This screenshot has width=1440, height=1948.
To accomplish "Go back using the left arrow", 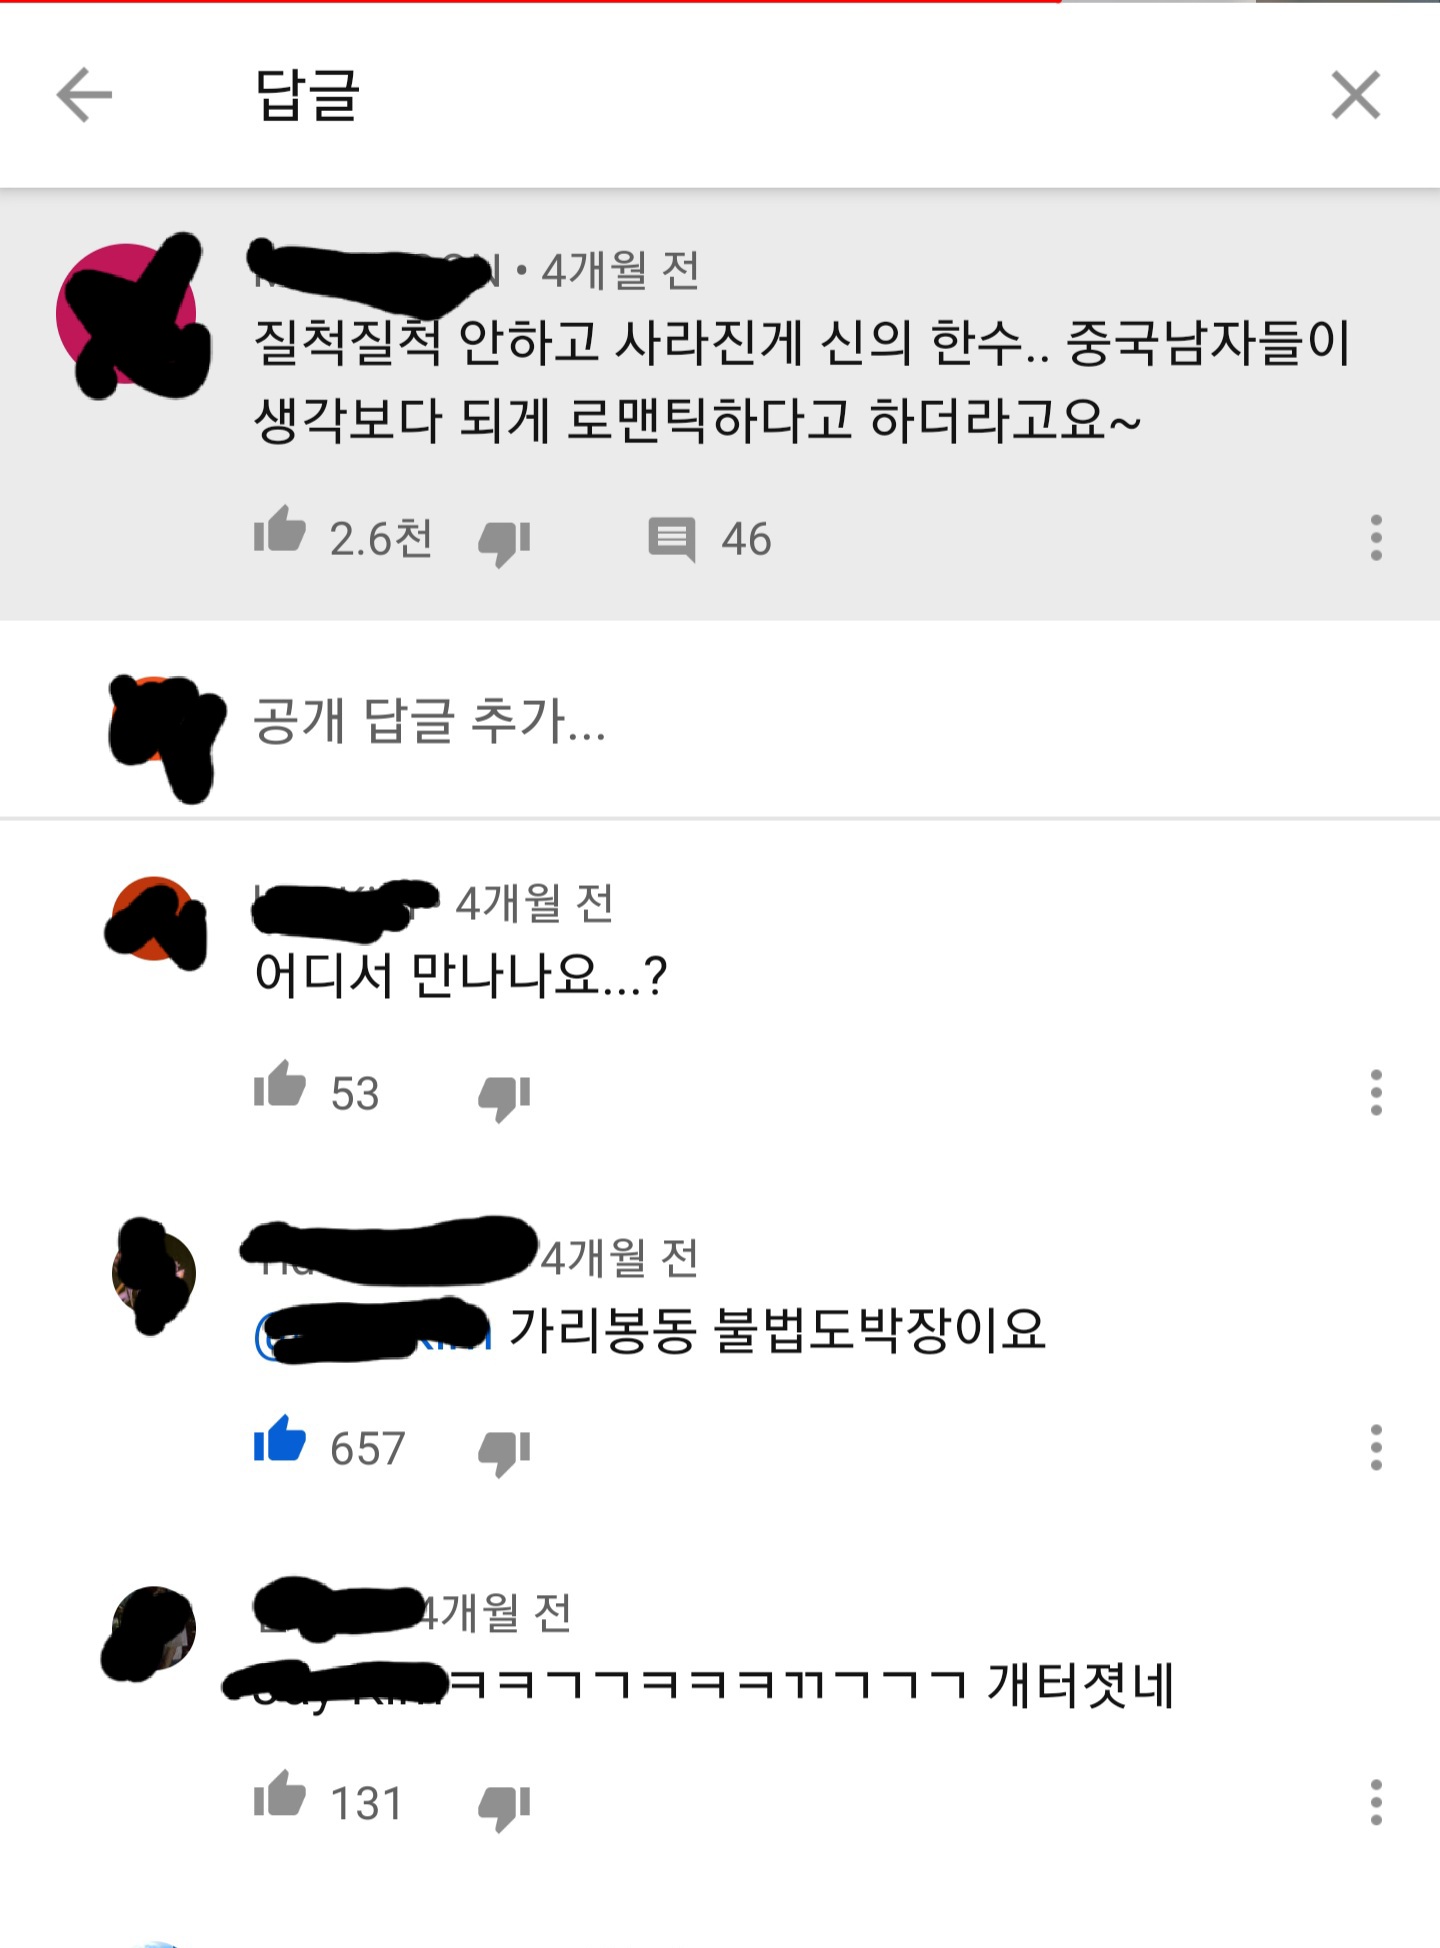I will 84,95.
